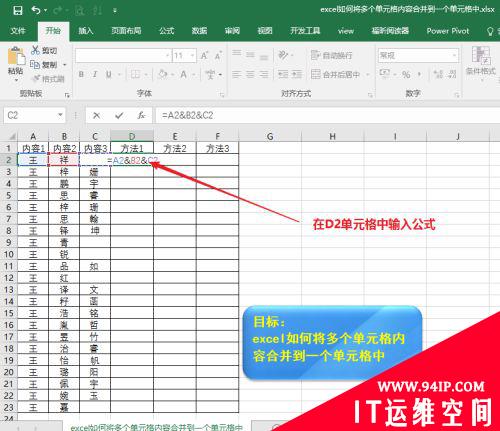Click the Insert Function fx icon
Image resolution: width=500 pixels, height=431 pixels.
point(141,116)
